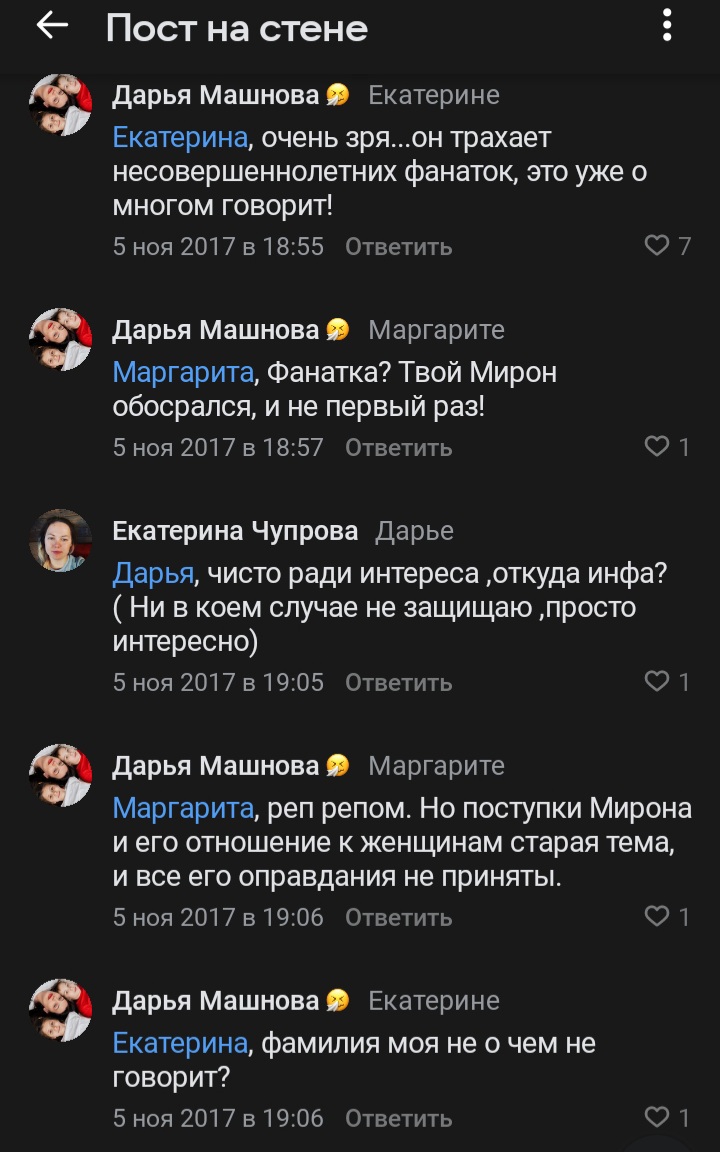
Task: Open Екатерина Чупрова's profile picture
Action: (60, 540)
